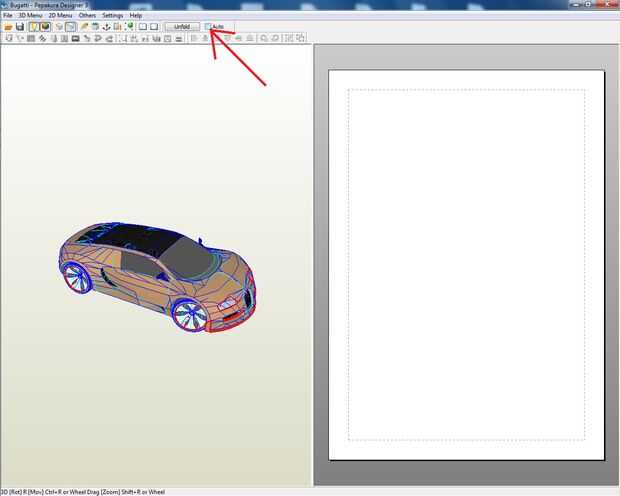Click the first window layout square icon

click(143, 27)
